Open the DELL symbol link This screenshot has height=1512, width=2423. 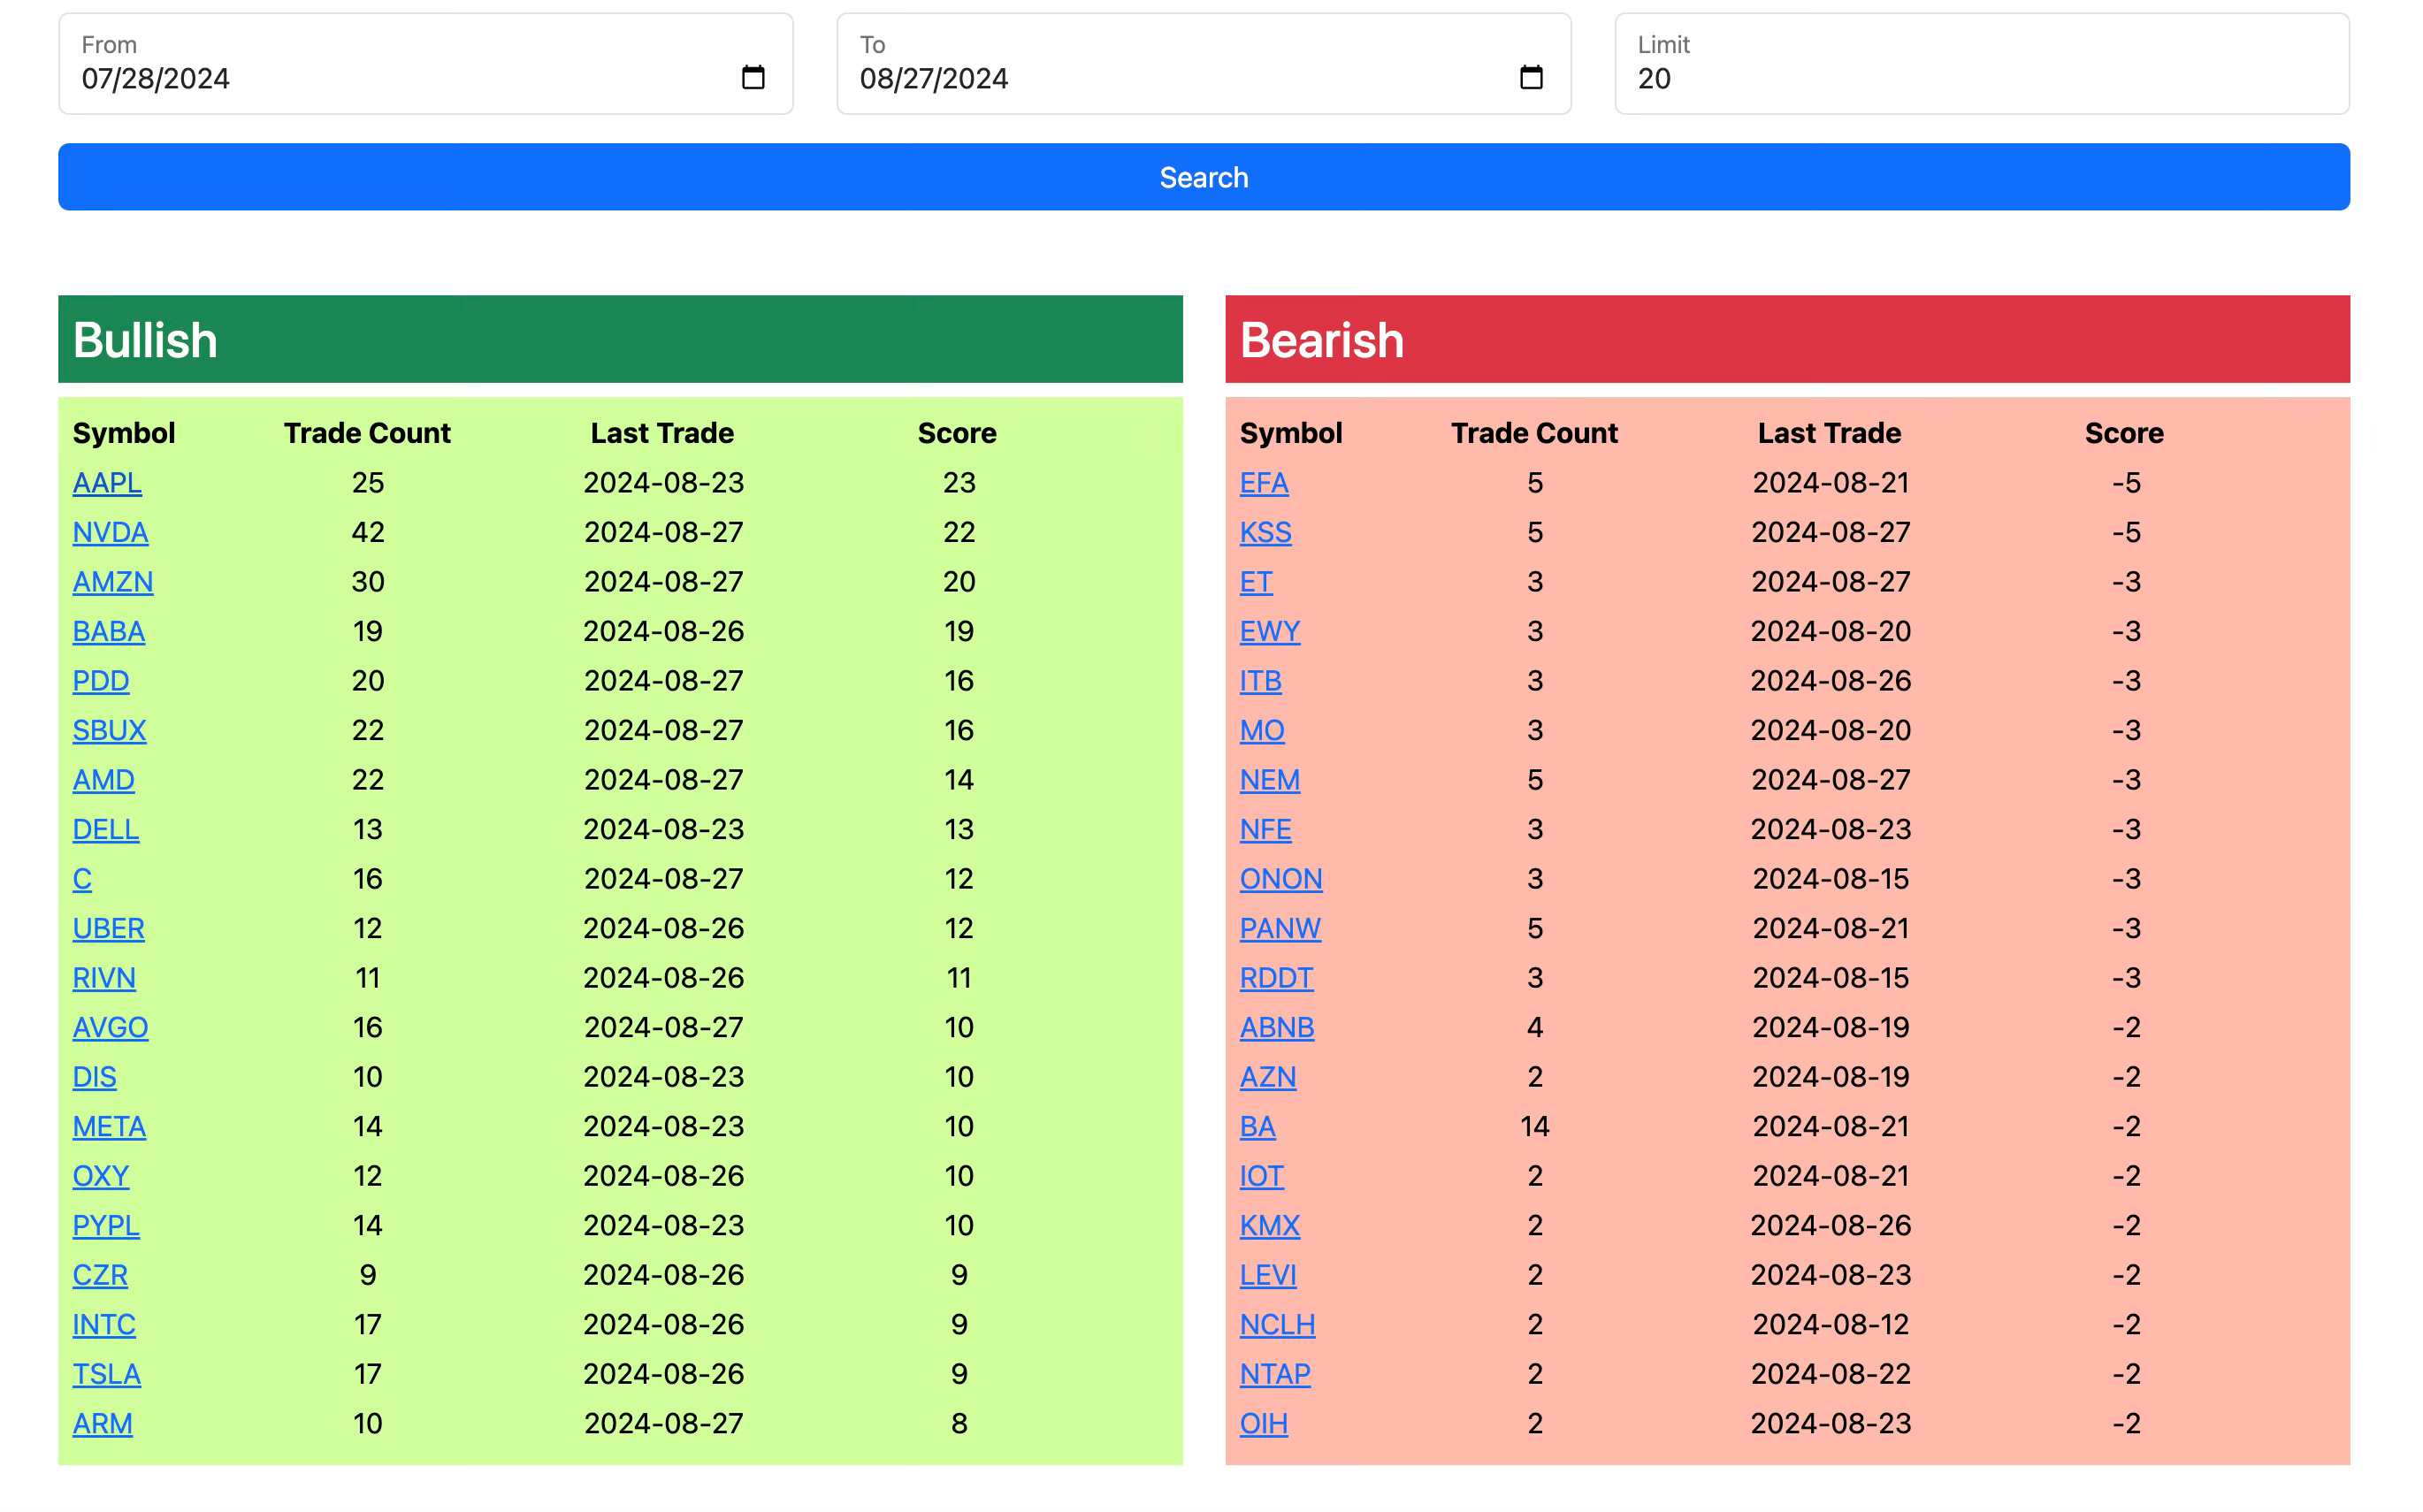point(106,829)
